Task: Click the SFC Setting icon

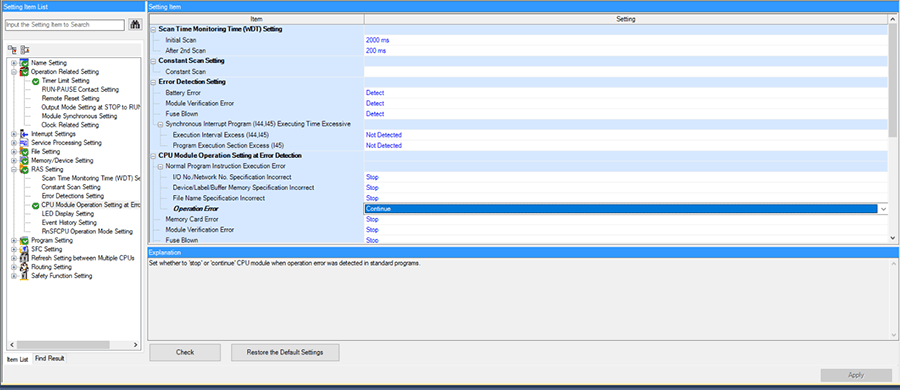Action: (x=24, y=249)
